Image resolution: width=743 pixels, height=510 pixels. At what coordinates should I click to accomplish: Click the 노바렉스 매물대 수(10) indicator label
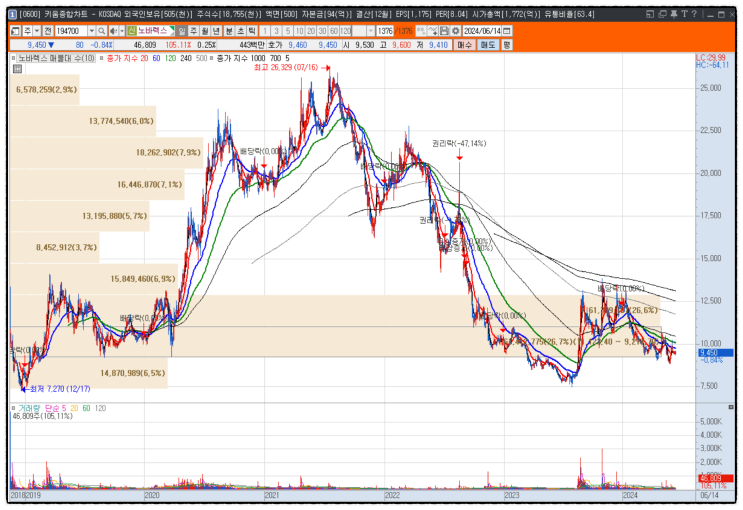click(x=56, y=58)
